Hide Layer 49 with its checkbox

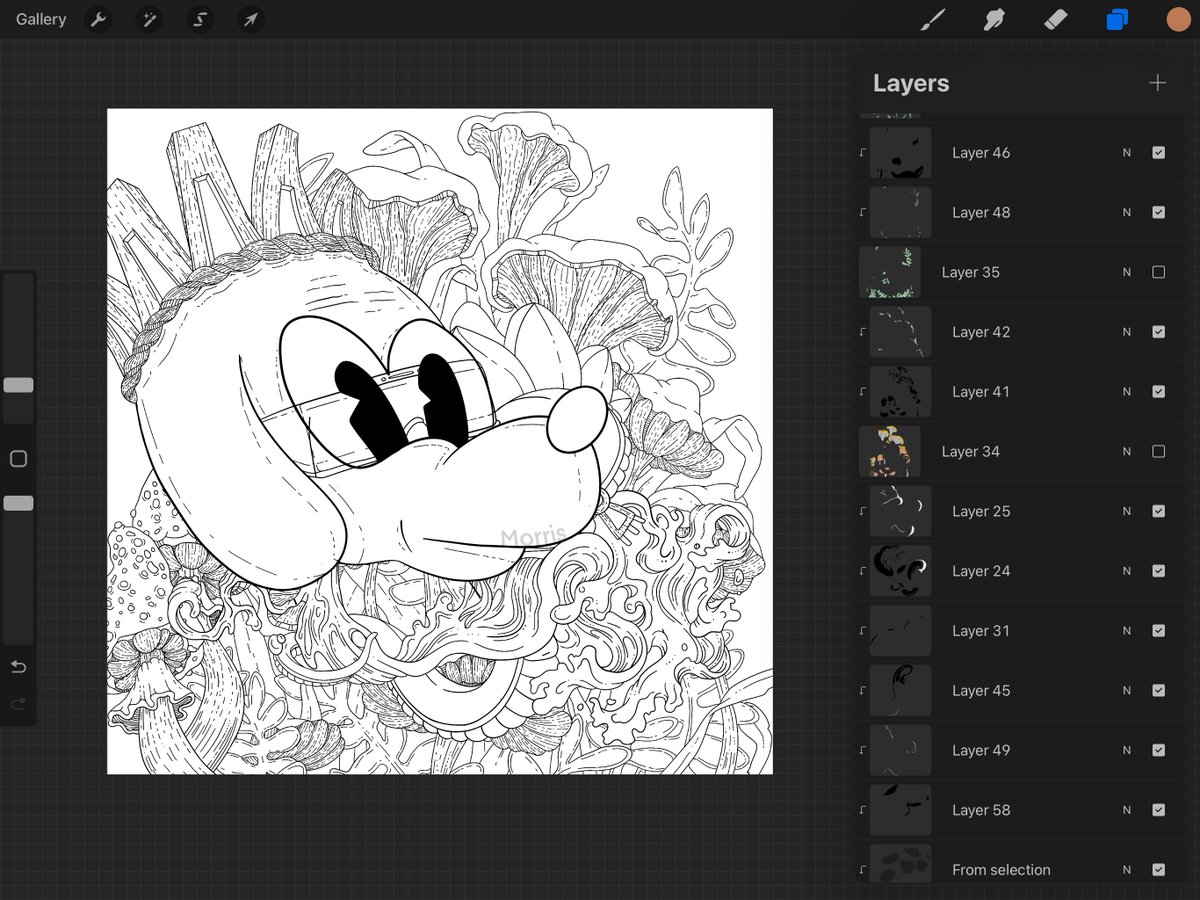pos(1158,750)
